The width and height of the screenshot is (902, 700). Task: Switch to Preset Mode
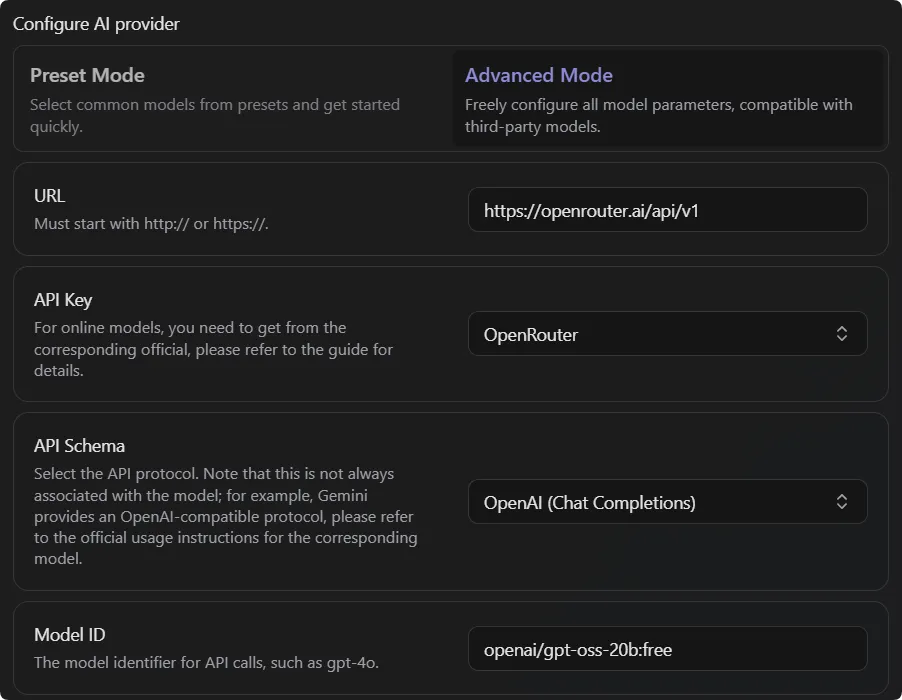87,76
